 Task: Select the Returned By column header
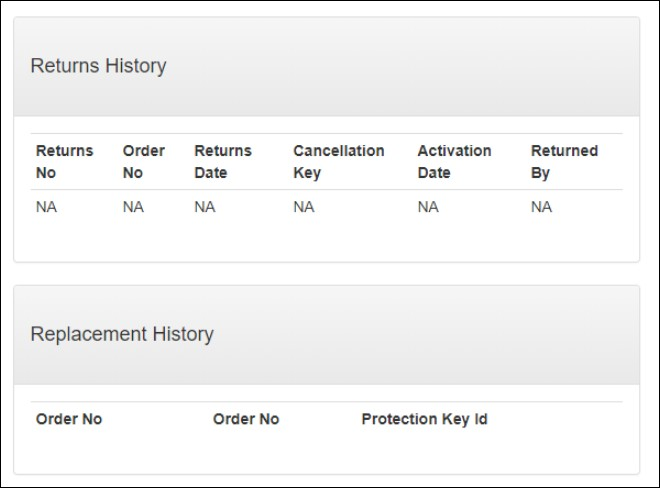564,162
